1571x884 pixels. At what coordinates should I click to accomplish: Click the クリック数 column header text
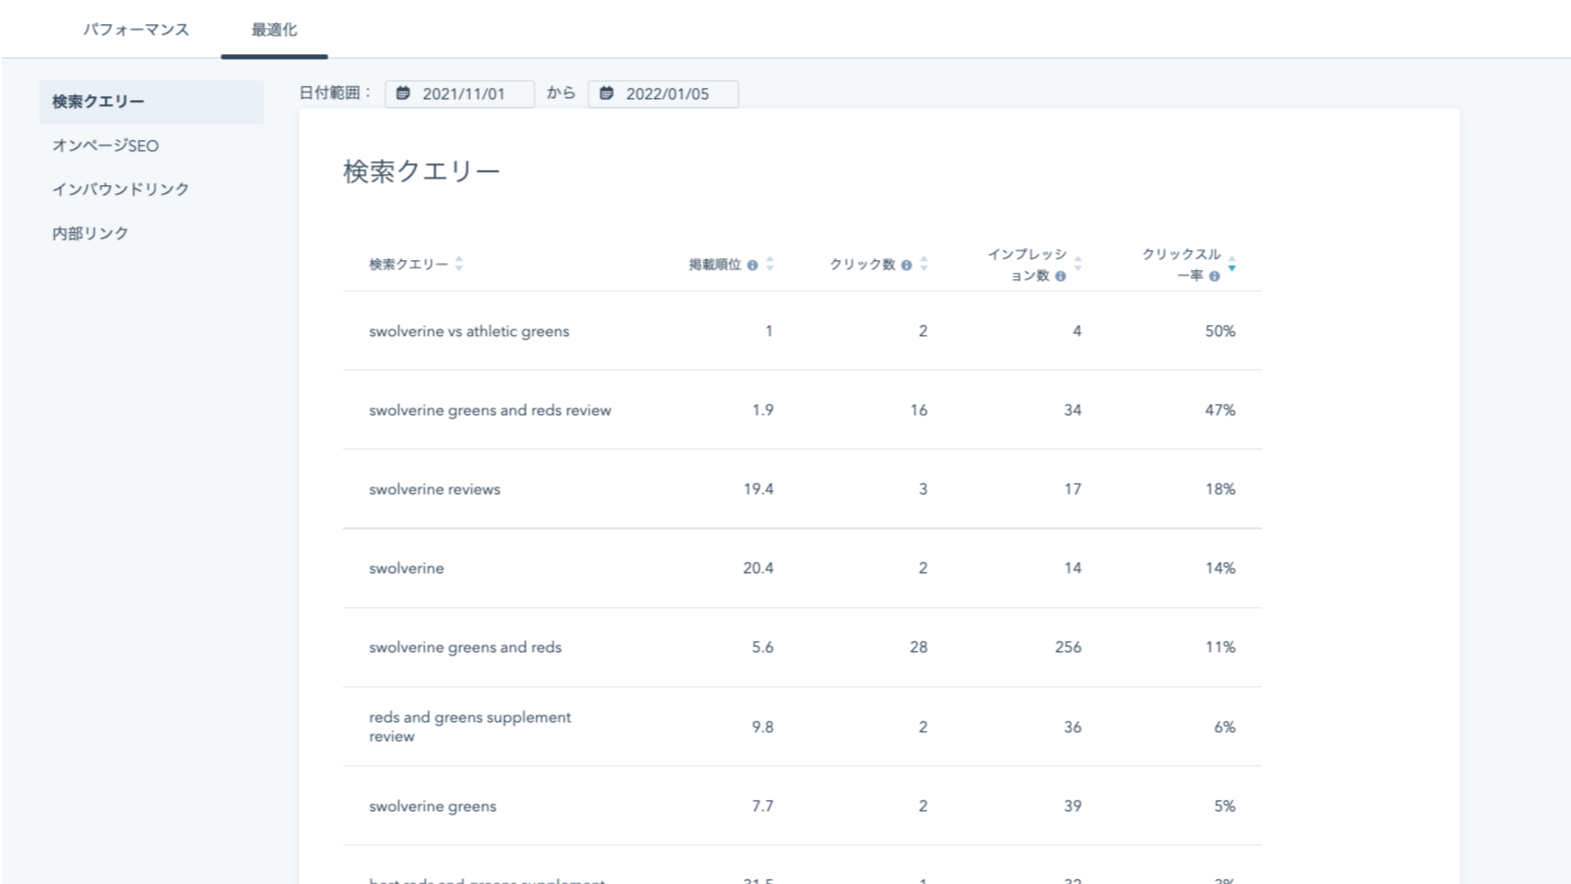[x=862, y=264]
